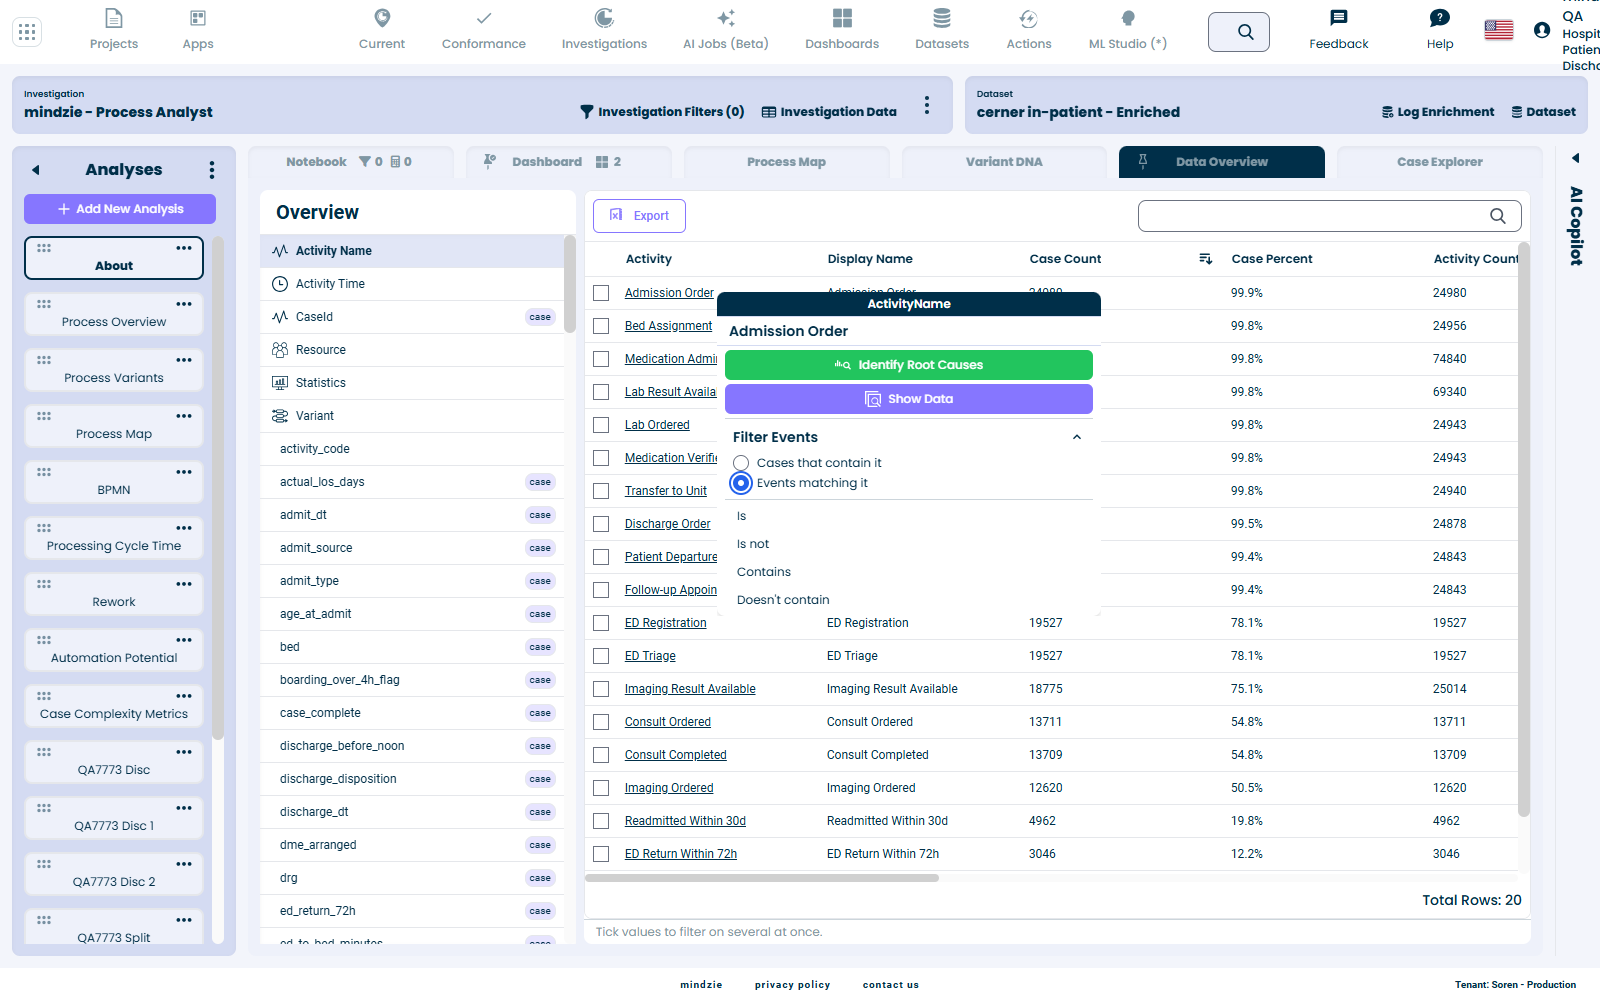Screen dimensions: 1600x1000
Task: Open the language flag selector
Action: (1499, 30)
